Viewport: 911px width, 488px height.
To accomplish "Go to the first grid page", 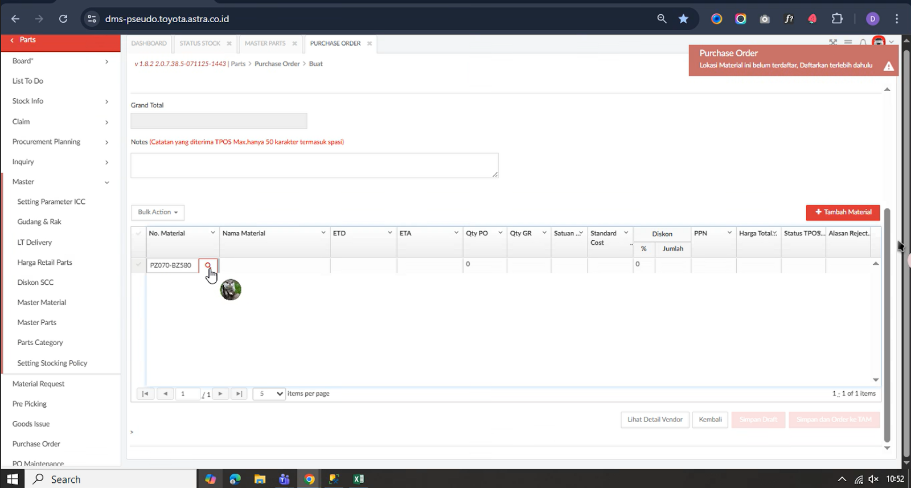I will tap(146, 394).
